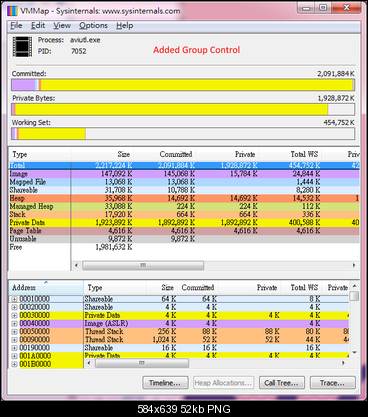Click the Private Bytes bar graph
Viewport: 368px width, 417px height.
coord(183,109)
